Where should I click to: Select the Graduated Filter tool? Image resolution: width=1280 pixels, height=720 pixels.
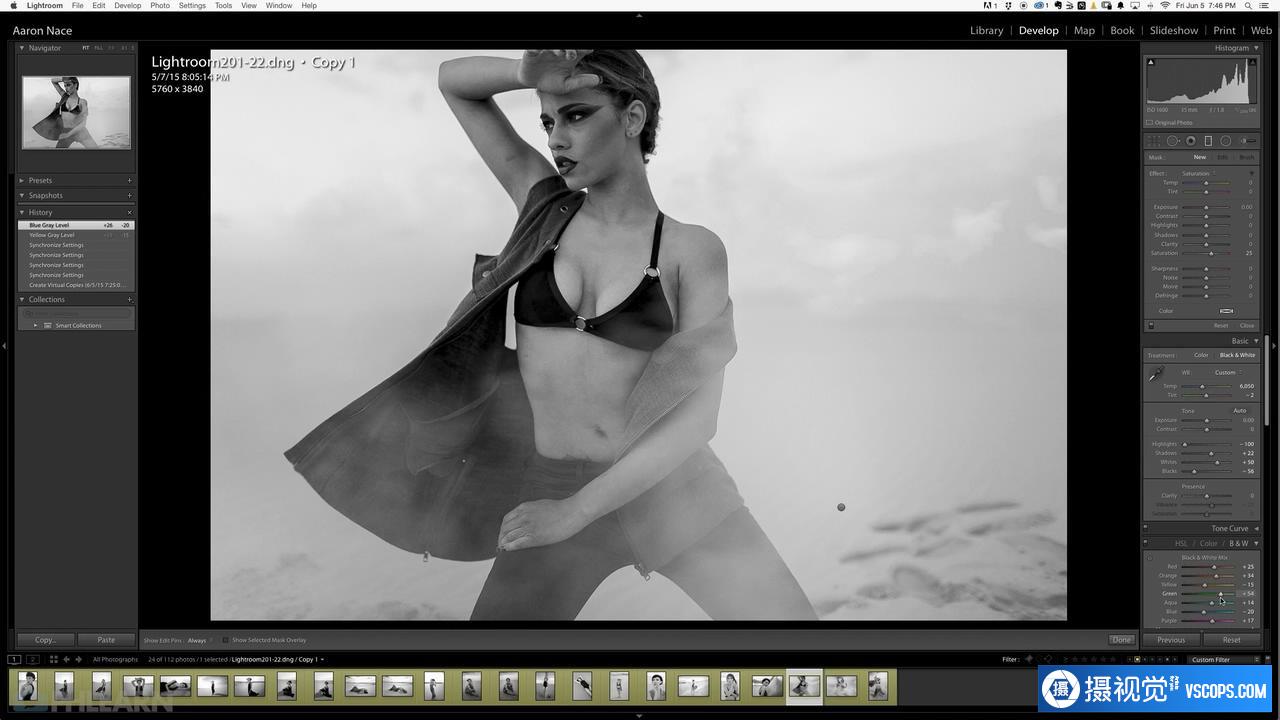pyautogui.click(x=1208, y=141)
